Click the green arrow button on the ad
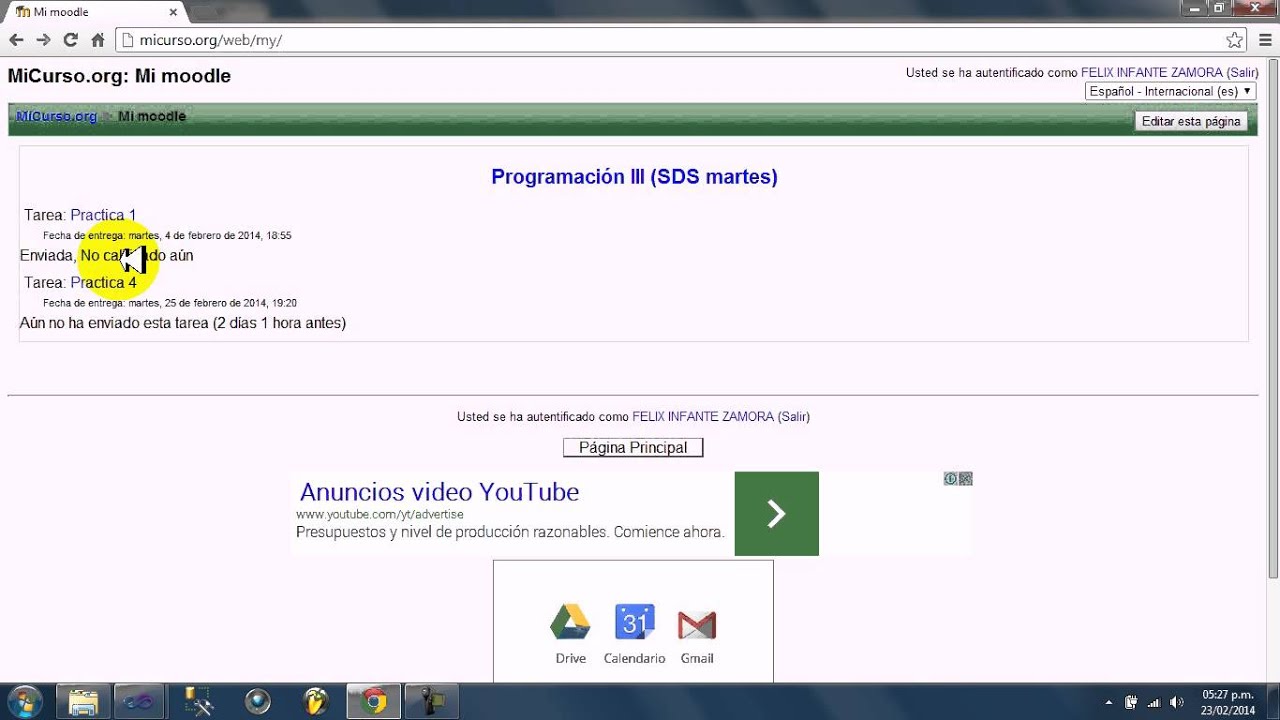Viewport: 1280px width, 720px height. point(776,514)
